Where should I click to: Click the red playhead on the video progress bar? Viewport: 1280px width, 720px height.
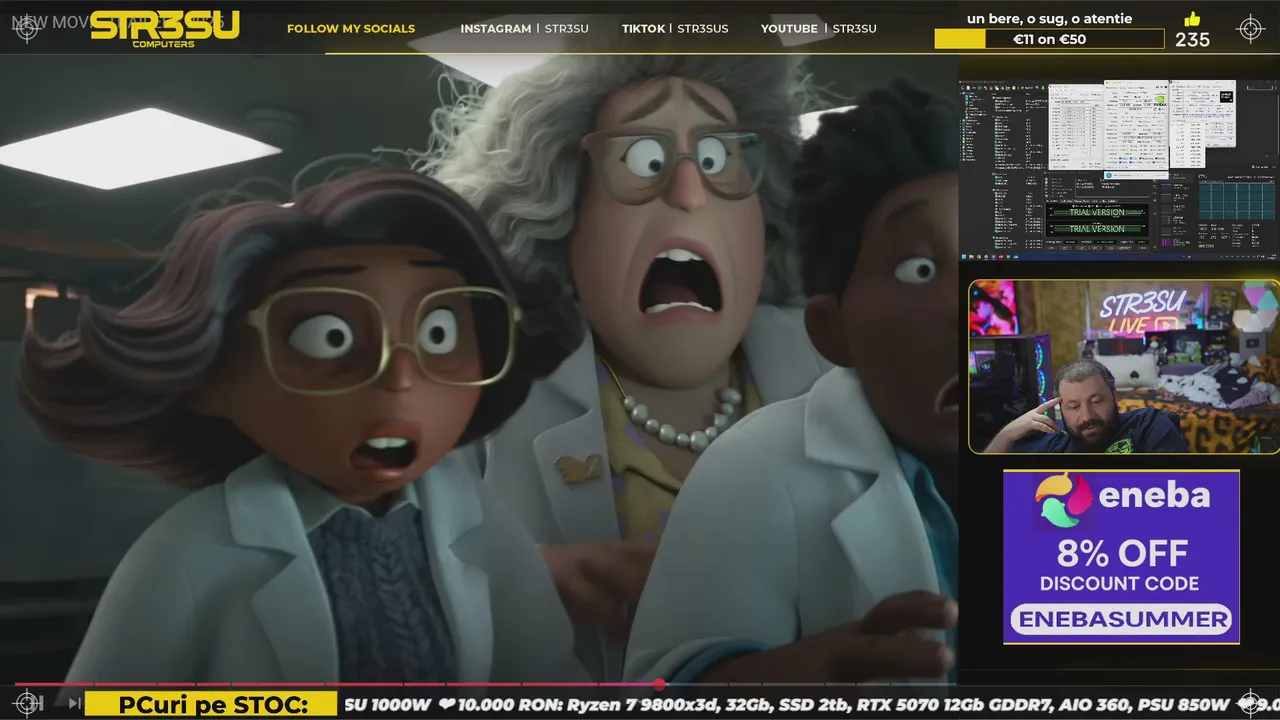click(660, 684)
